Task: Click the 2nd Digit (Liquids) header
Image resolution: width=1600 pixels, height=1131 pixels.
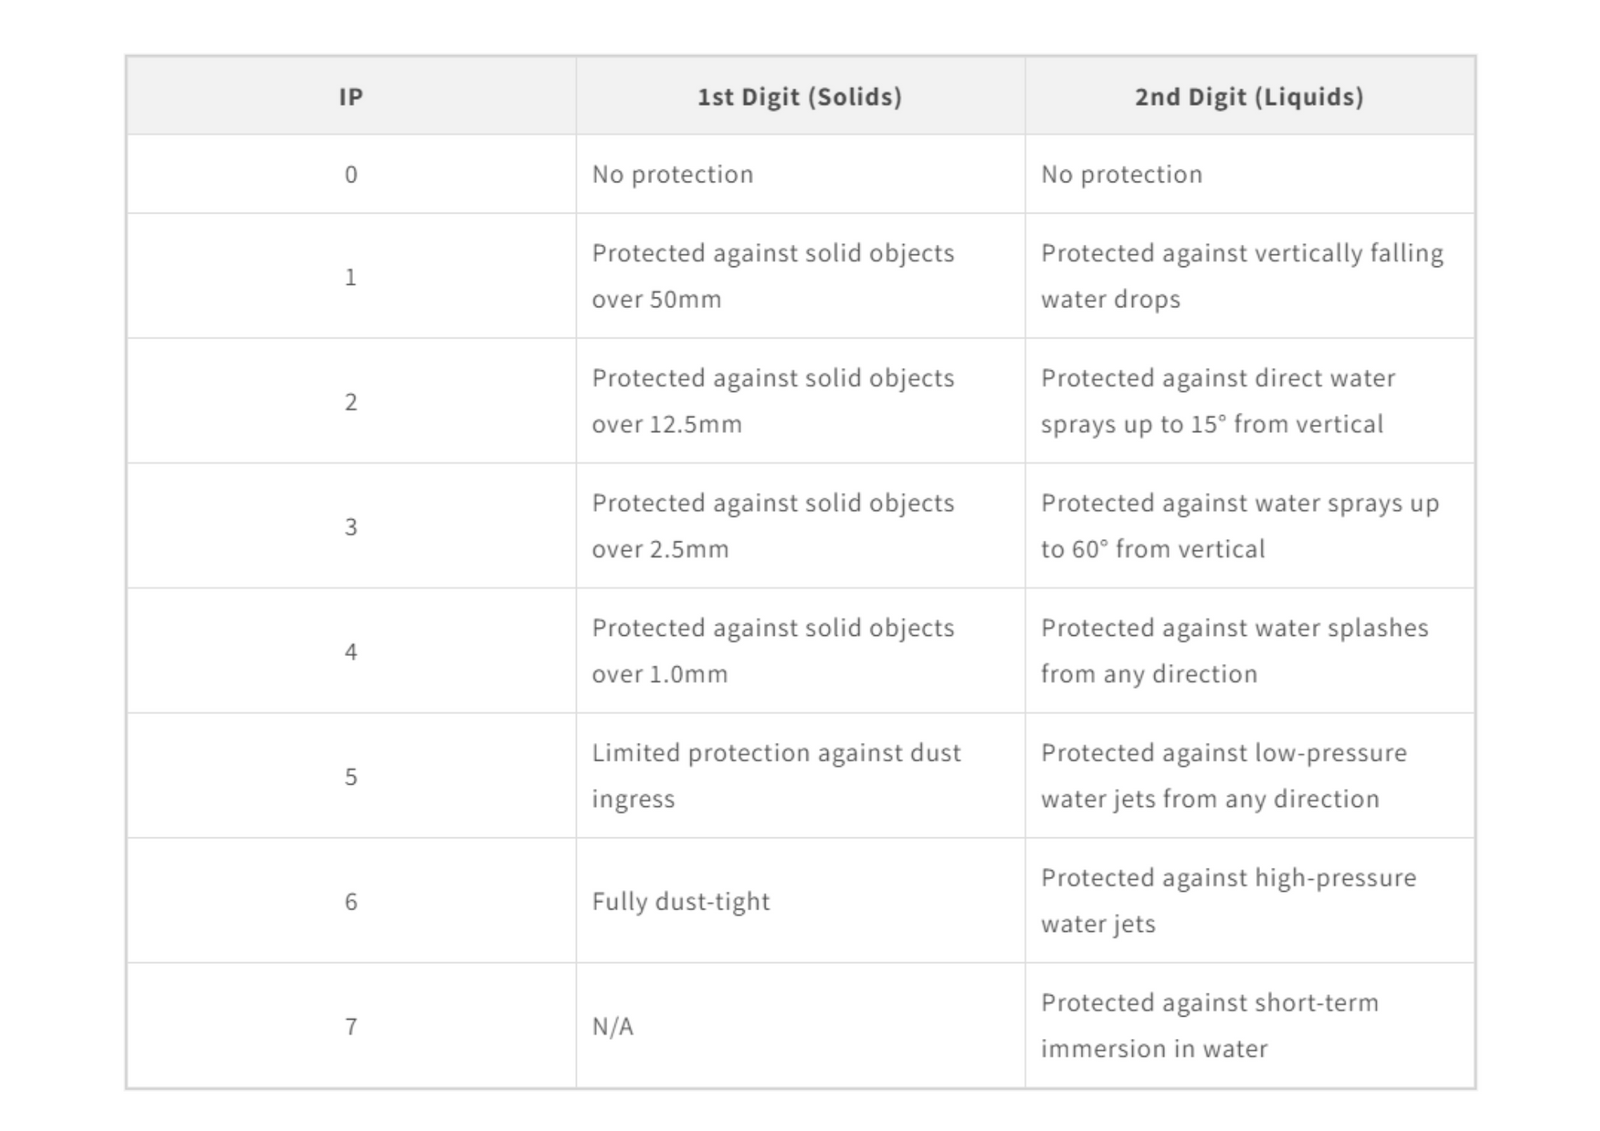Action: click(1248, 97)
